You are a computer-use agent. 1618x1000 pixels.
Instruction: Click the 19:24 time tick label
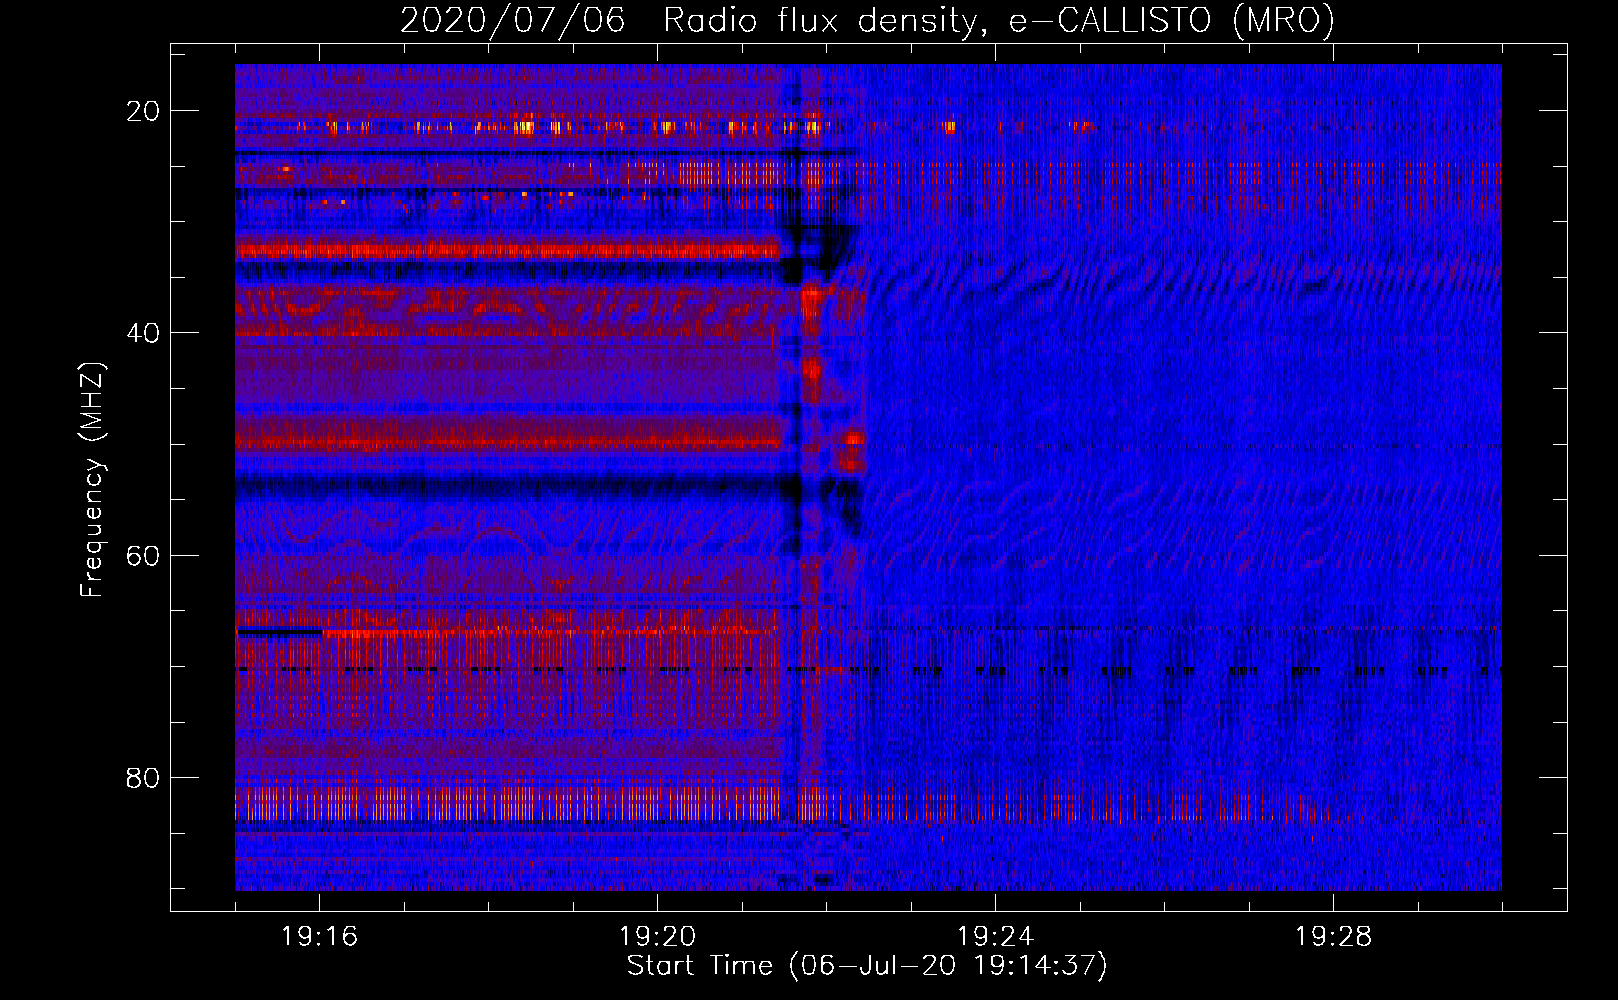pyautogui.click(x=996, y=937)
